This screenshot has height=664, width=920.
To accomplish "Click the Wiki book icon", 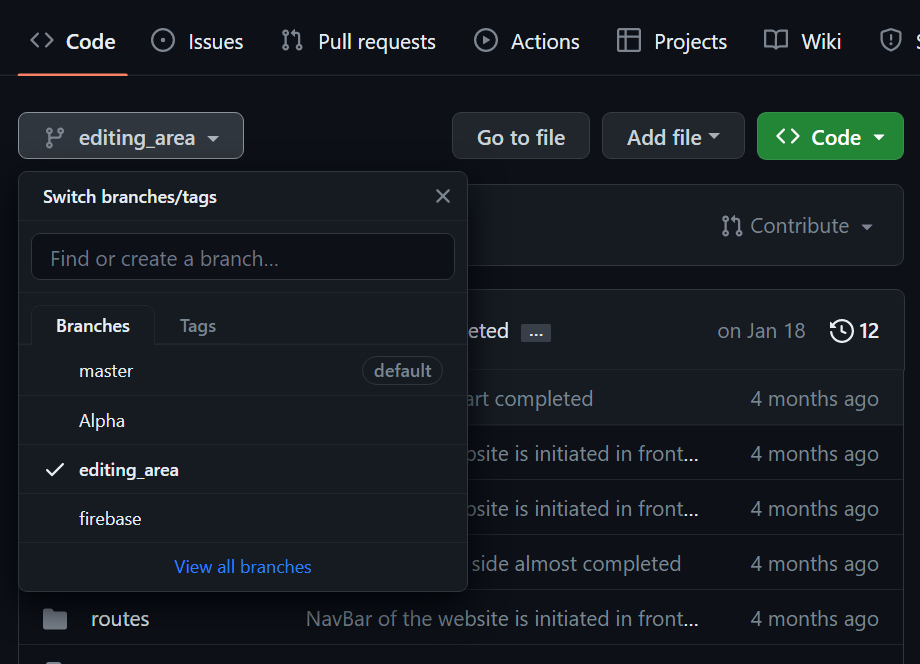I will pyautogui.click(x=776, y=41).
